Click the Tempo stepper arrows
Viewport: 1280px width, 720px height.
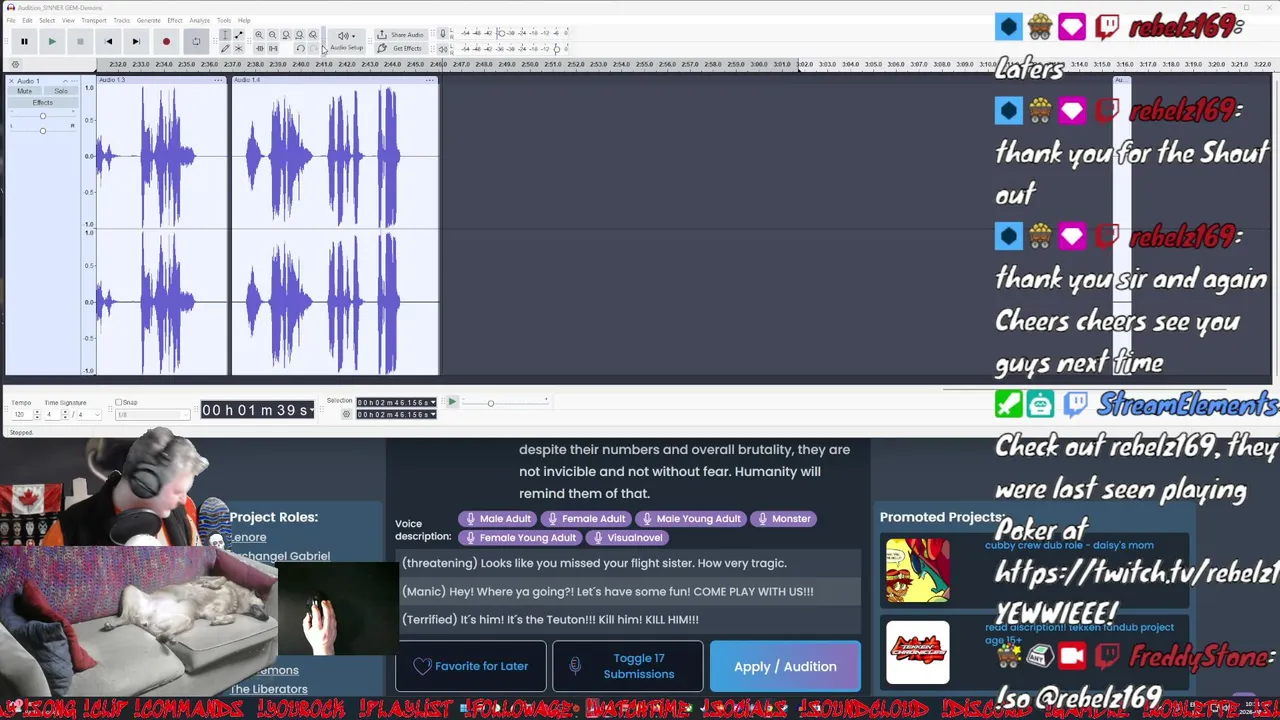37,414
